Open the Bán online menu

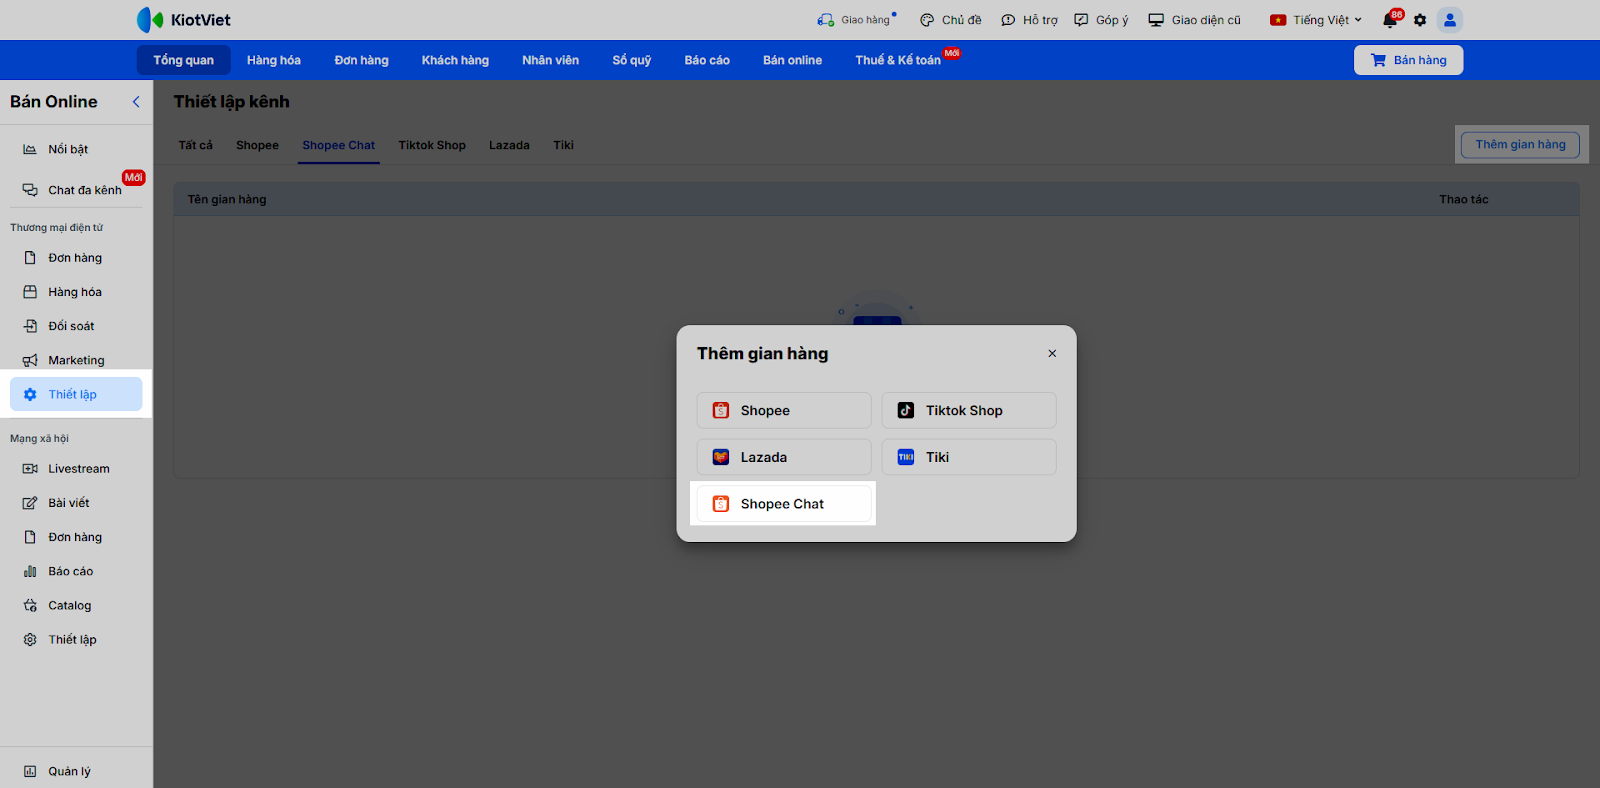[792, 60]
